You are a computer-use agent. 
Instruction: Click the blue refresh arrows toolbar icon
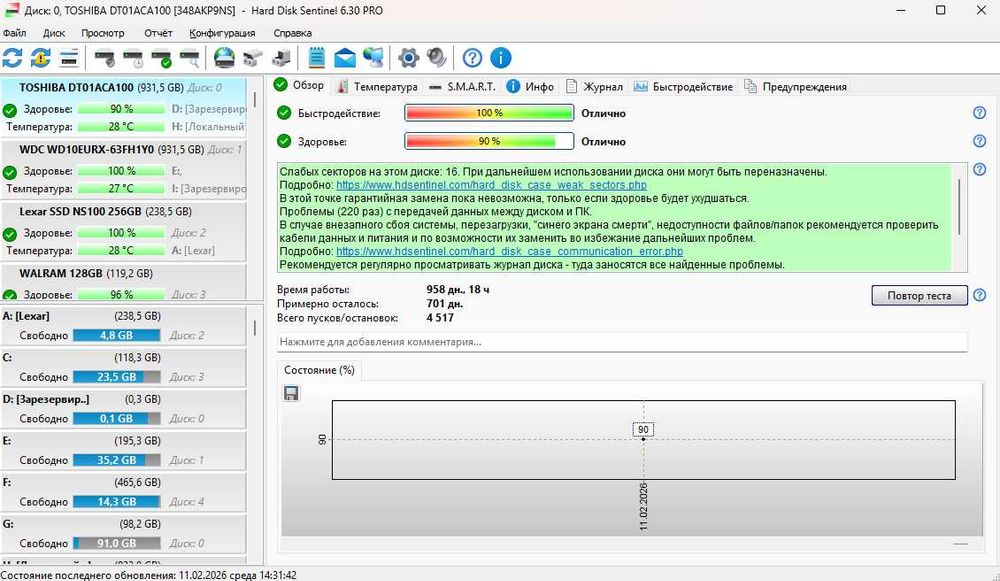click(x=12, y=58)
